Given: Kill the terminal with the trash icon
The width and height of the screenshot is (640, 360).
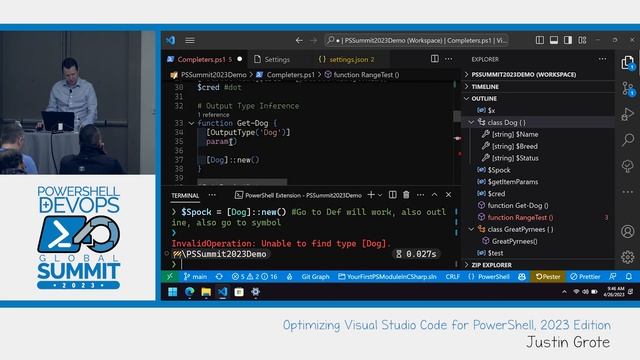Looking at the screenshot, I should [406, 195].
